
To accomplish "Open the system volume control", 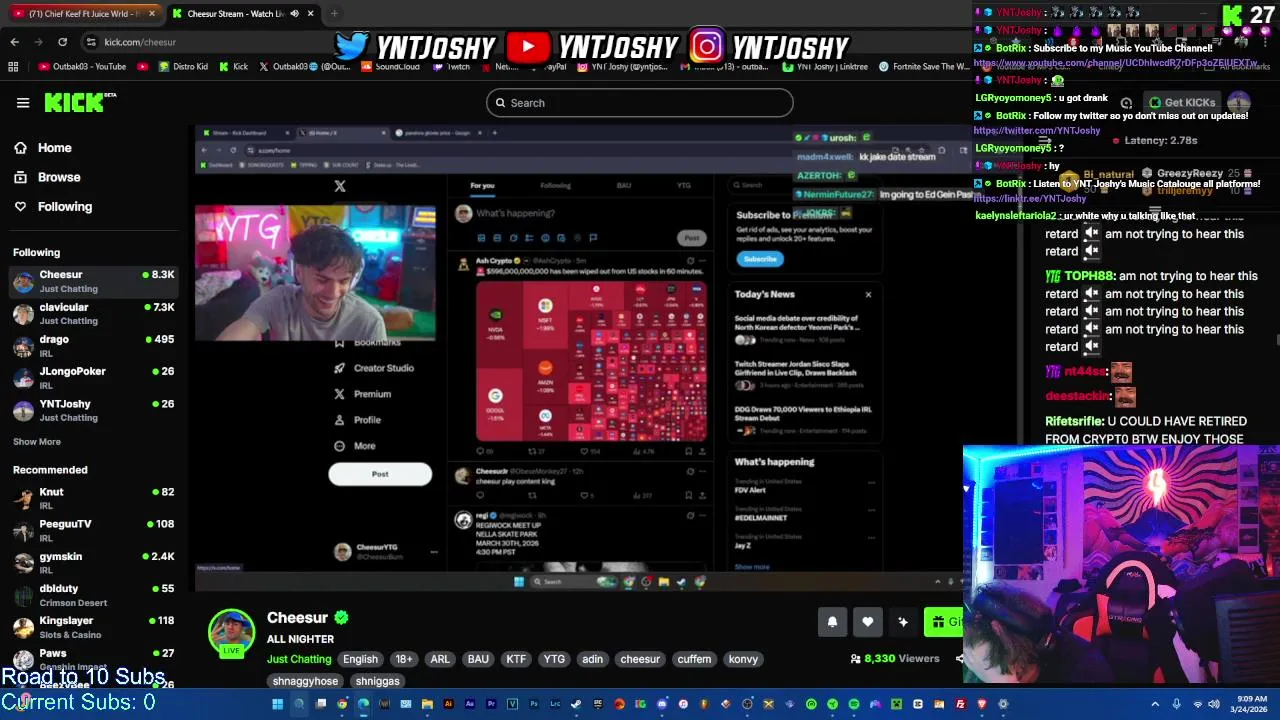I will pyautogui.click(x=1214, y=704).
